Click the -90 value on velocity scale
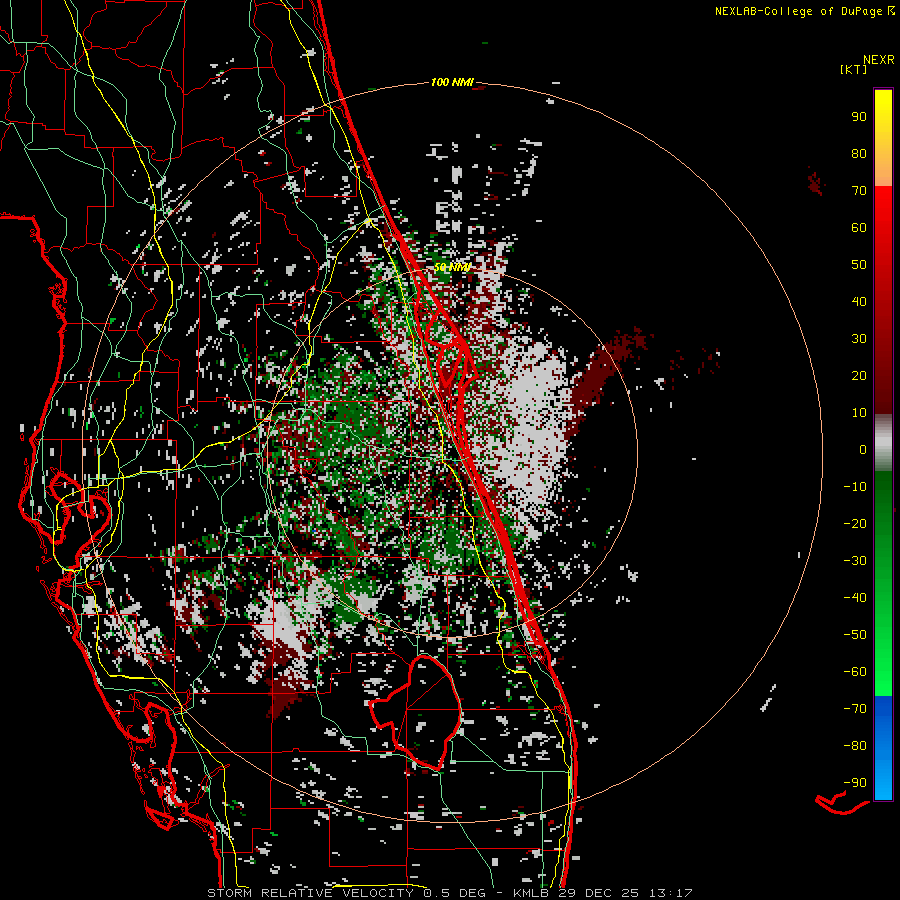 click(x=855, y=783)
